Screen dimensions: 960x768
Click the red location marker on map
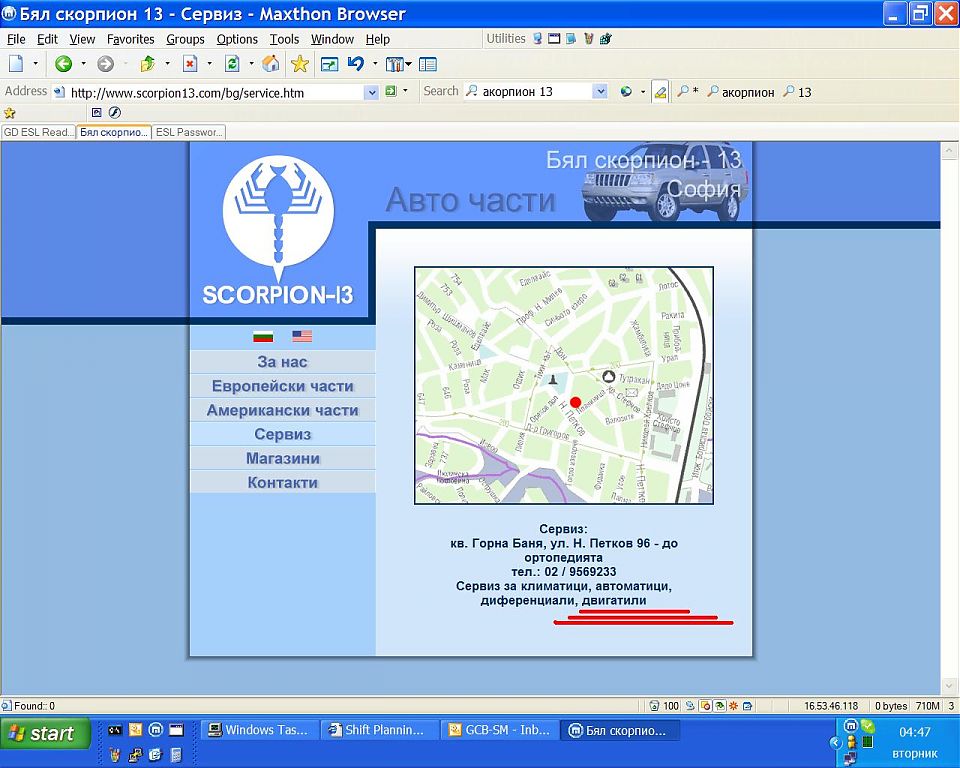pos(575,401)
